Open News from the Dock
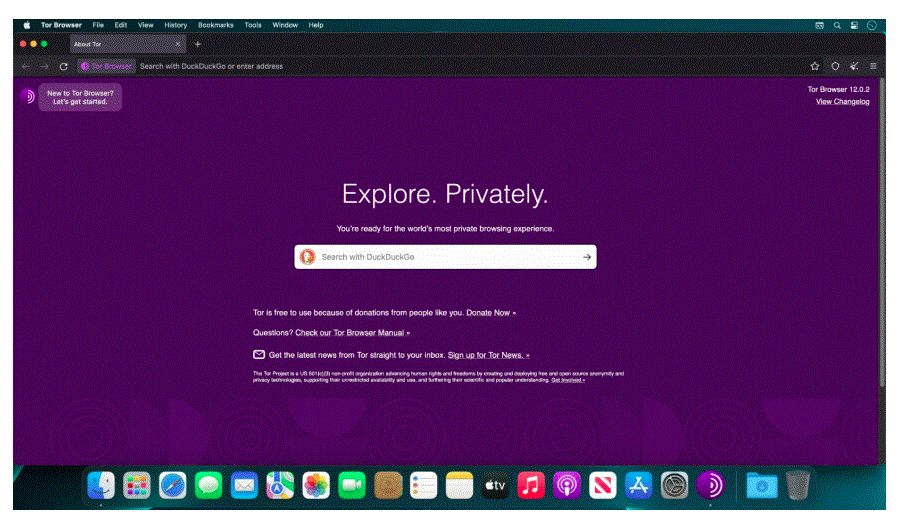The height and width of the screenshot is (526, 901). pos(603,486)
